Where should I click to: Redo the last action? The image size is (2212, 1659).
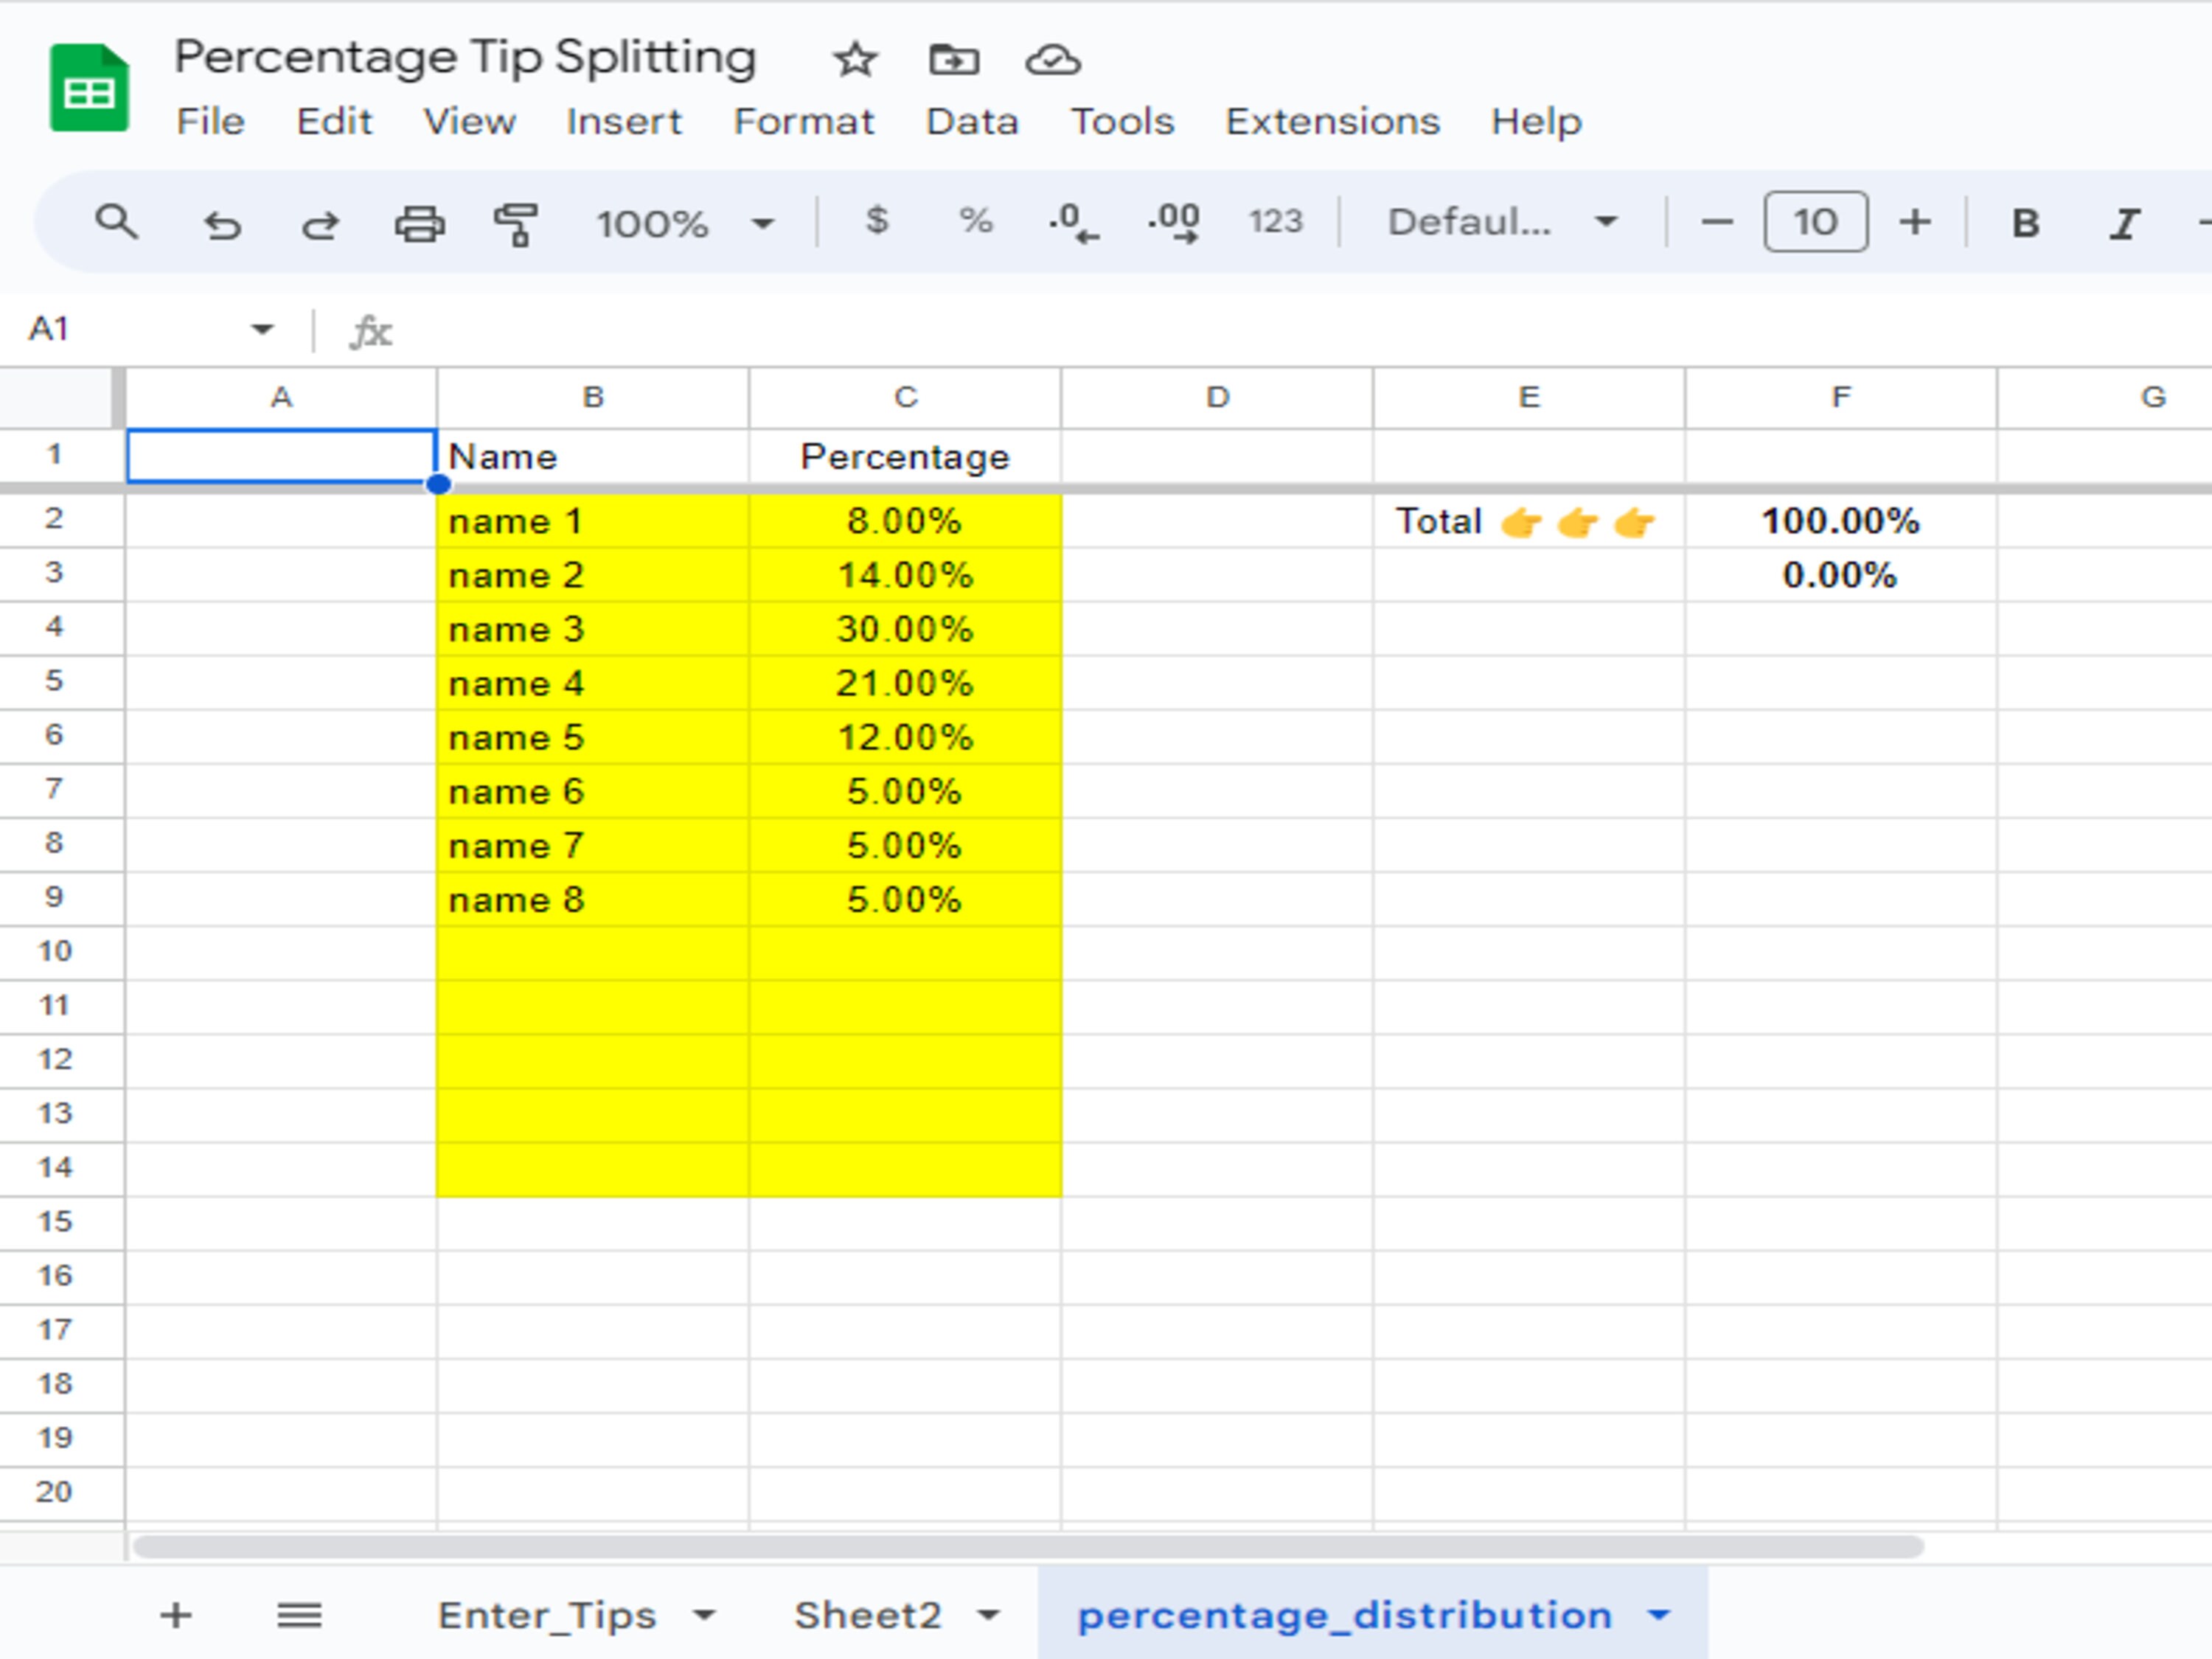click(x=320, y=222)
